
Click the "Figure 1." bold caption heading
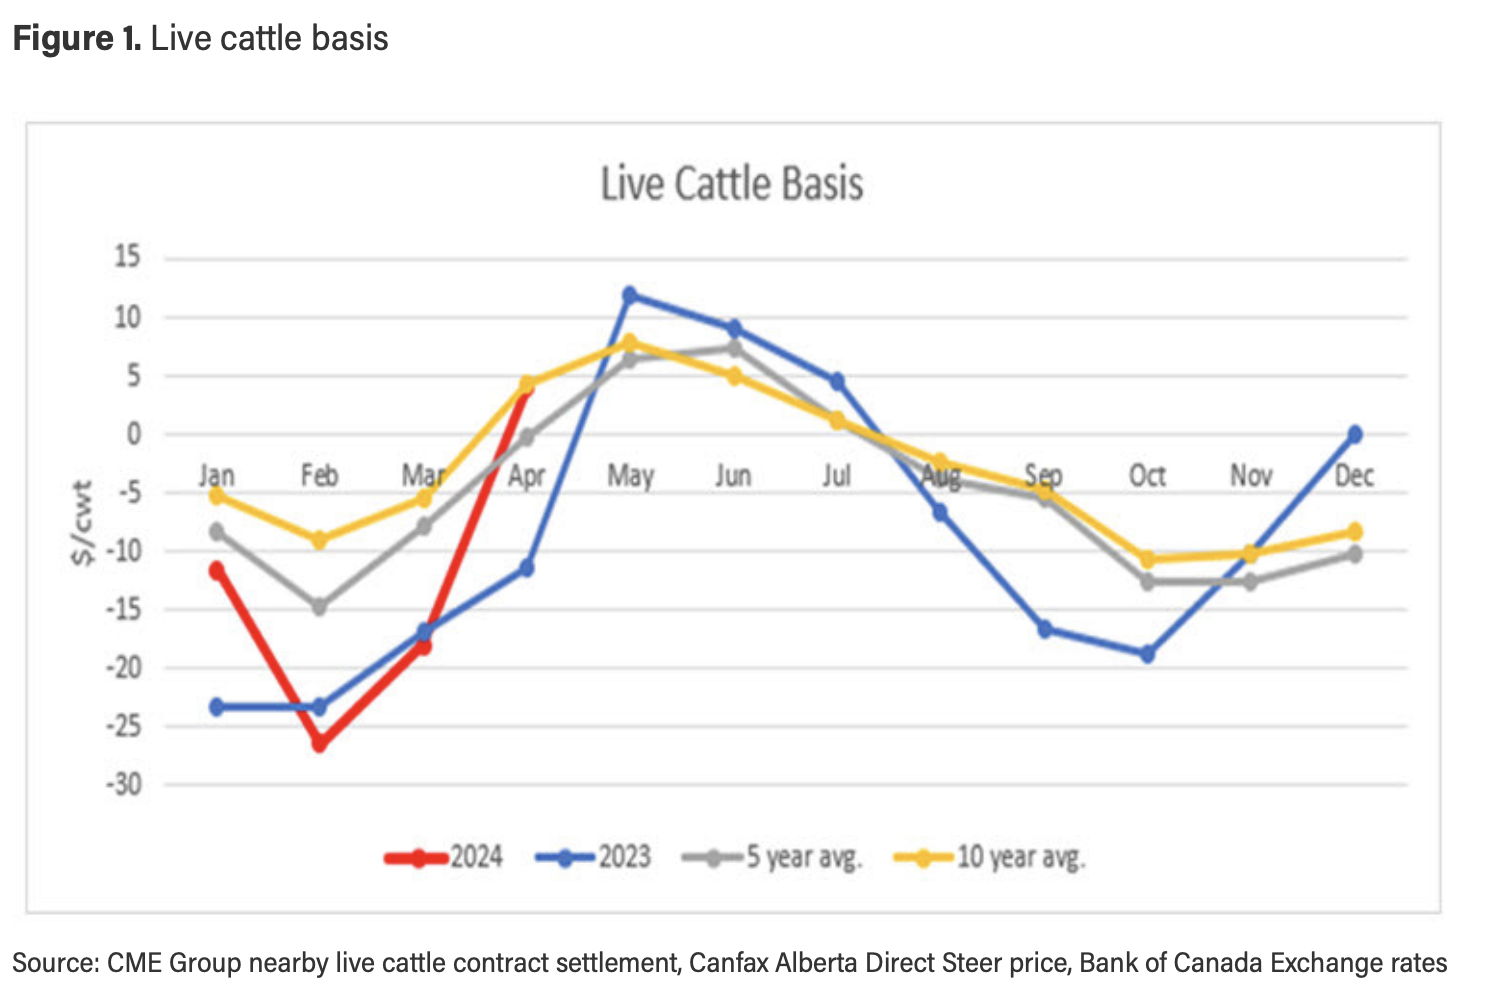[77, 39]
